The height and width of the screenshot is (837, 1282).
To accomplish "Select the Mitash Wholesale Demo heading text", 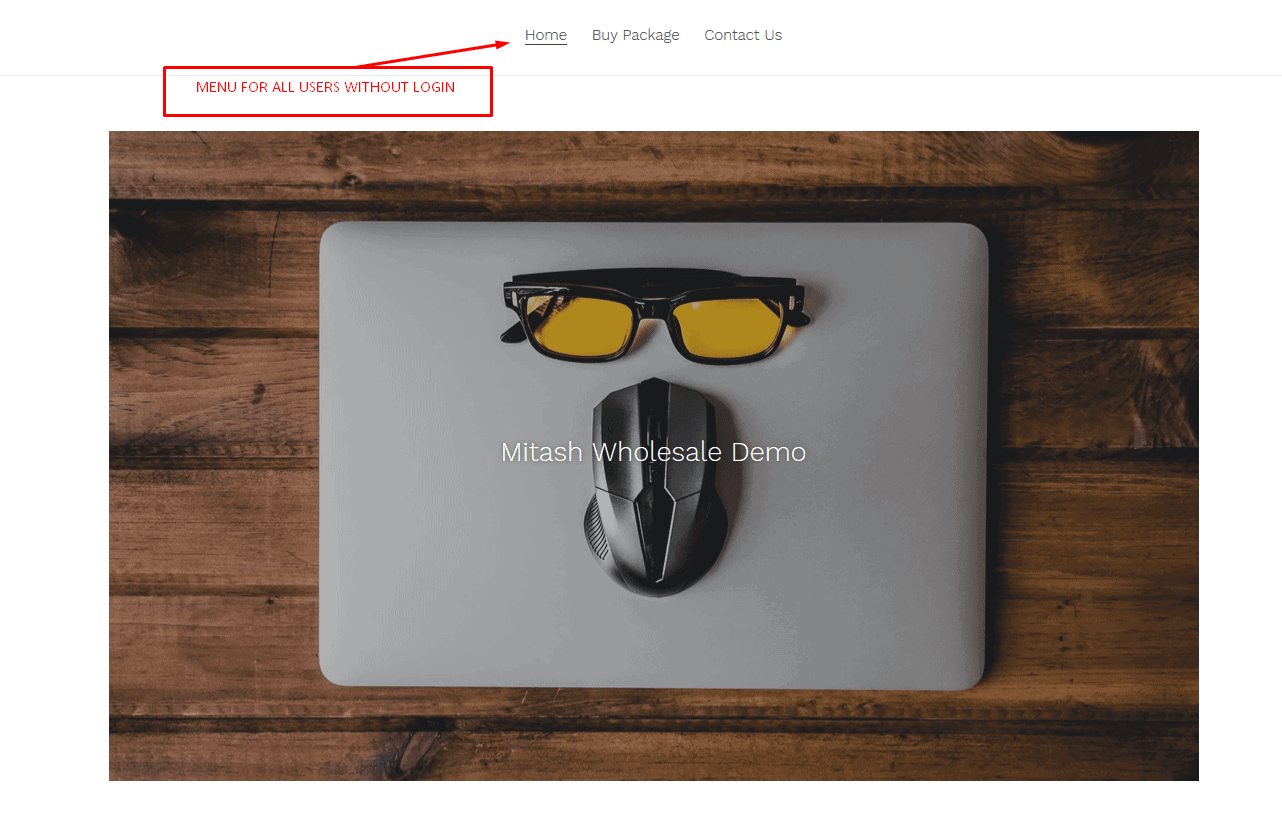I will 653,452.
